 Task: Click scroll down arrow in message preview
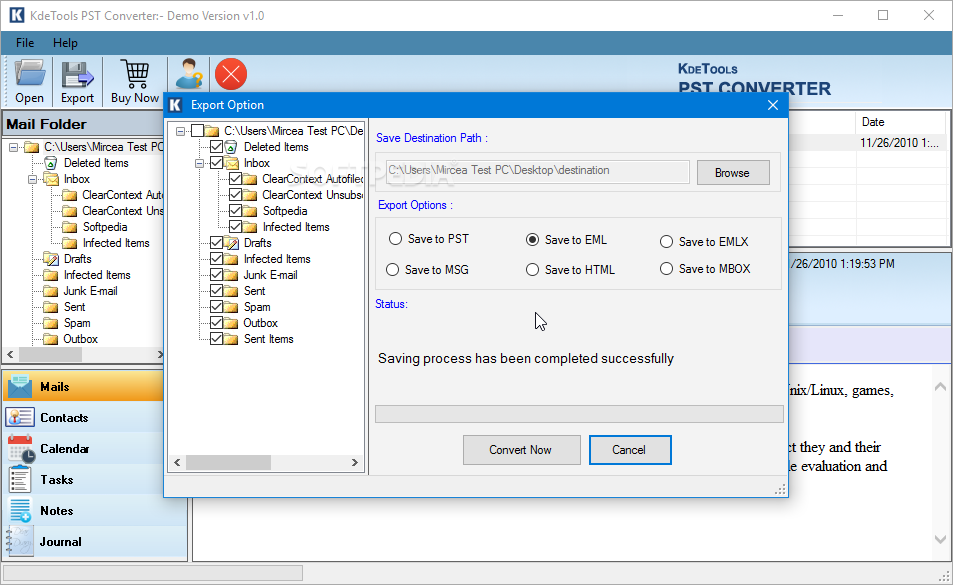pyautogui.click(x=940, y=539)
